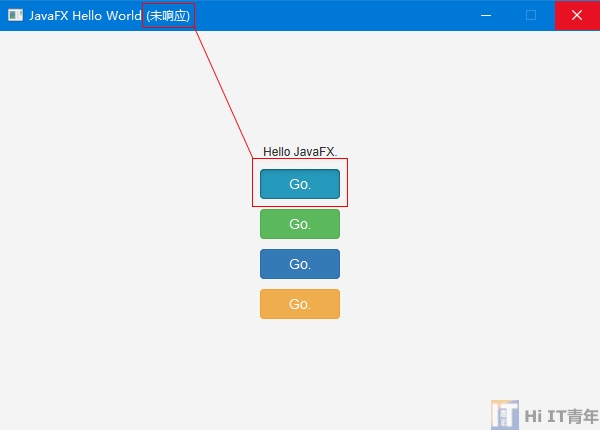Click the teal Go. button

[300, 184]
